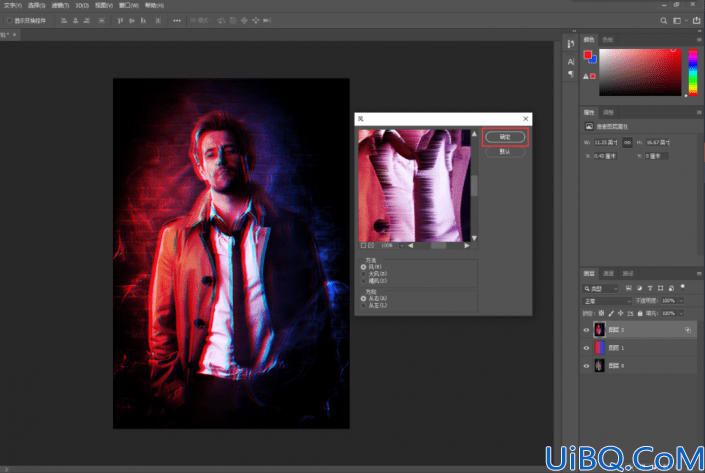Open the layer filter type dropdown

[601, 288]
